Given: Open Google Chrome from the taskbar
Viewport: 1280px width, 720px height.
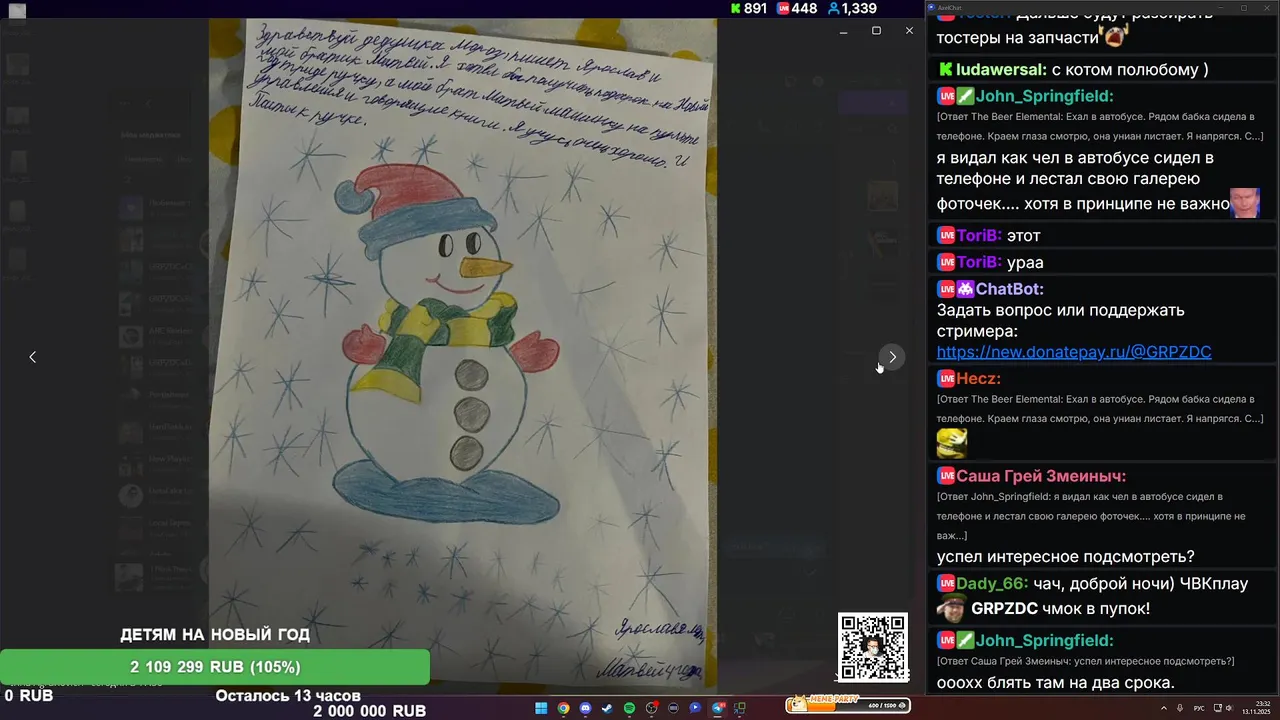Looking at the screenshot, I should click(563, 708).
